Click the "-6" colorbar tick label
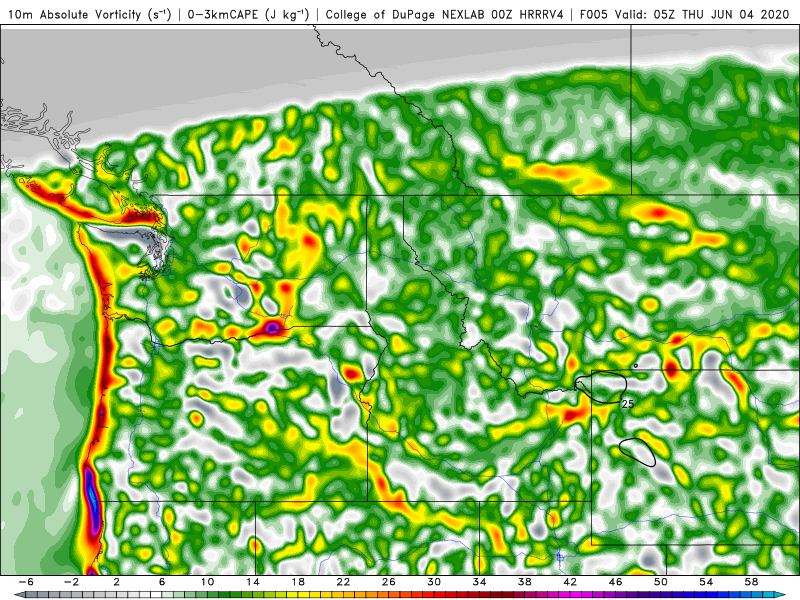 (26, 582)
